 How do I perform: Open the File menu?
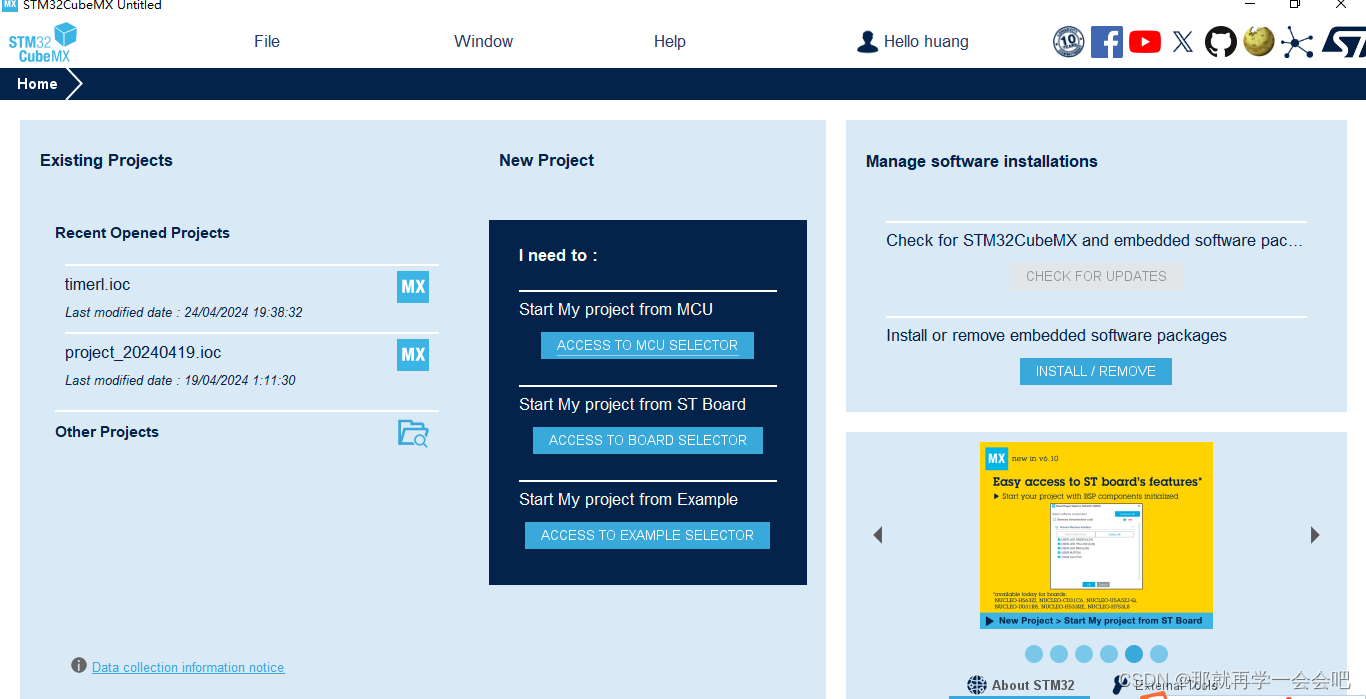pos(267,42)
